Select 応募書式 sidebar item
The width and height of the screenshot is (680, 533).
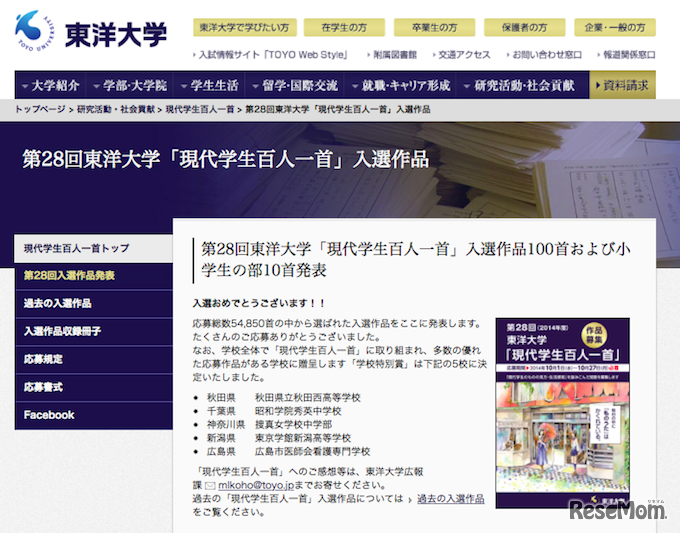click(x=94, y=387)
